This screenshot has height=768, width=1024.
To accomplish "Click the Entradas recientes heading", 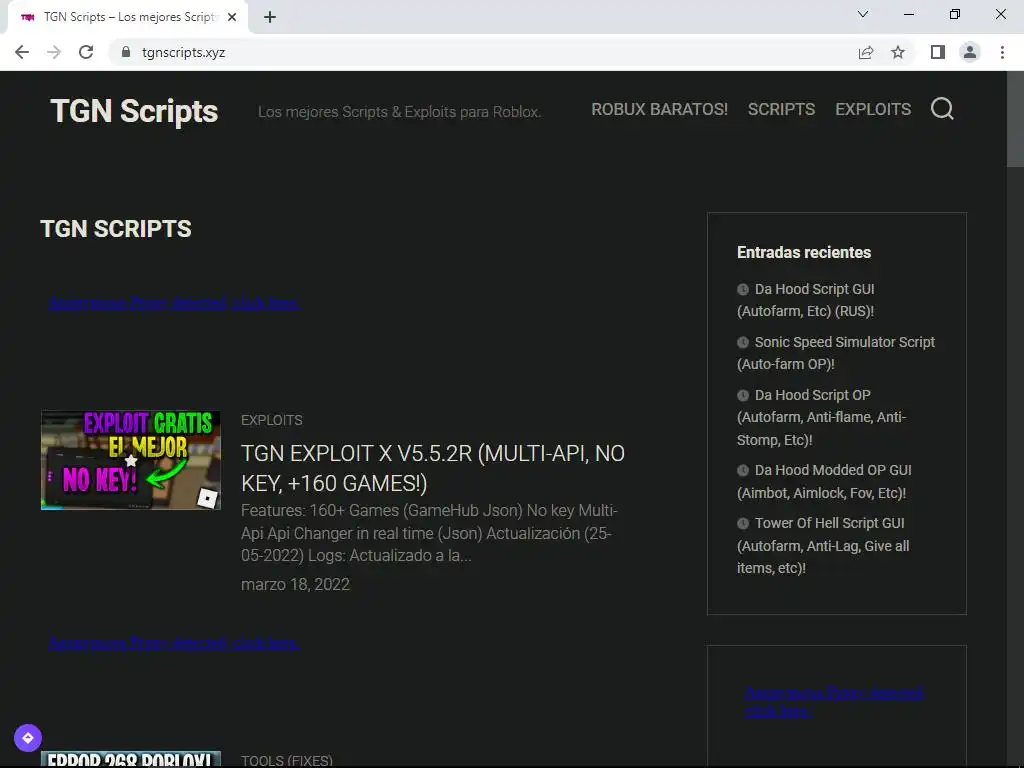I will pyautogui.click(x=804, y=252).
